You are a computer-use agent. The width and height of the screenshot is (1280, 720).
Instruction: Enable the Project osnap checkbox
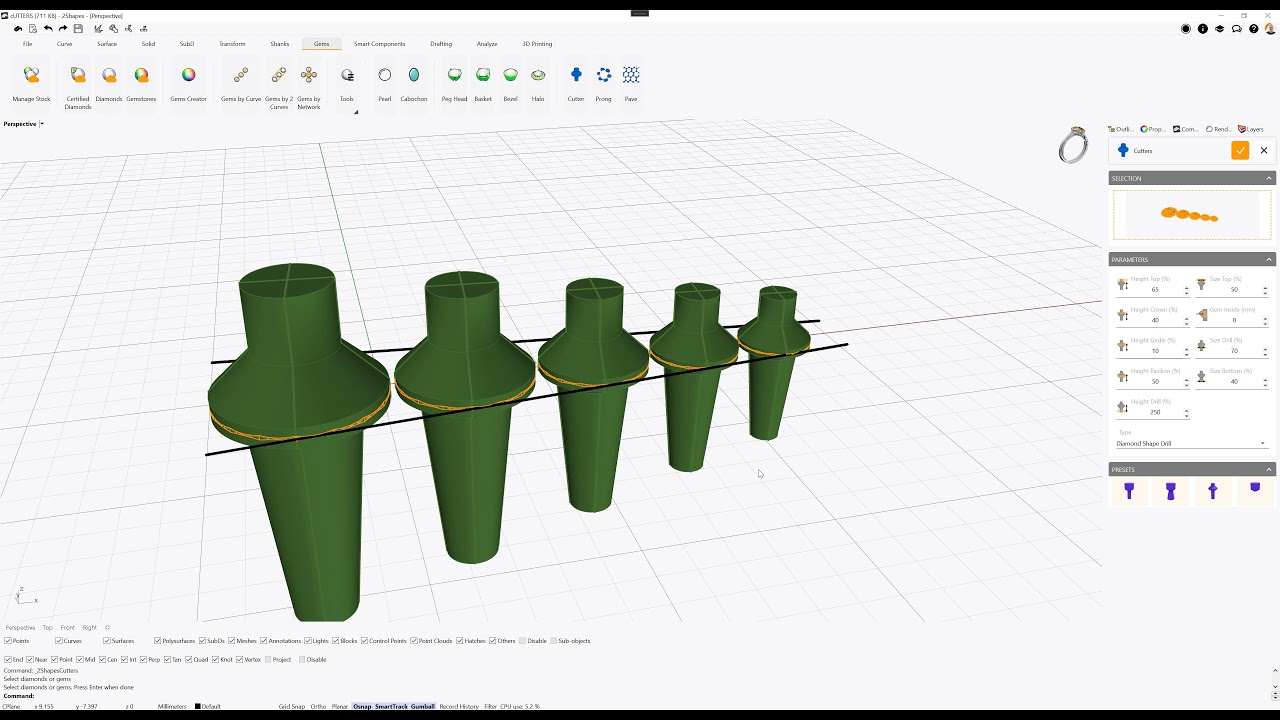tap(269, 660)
